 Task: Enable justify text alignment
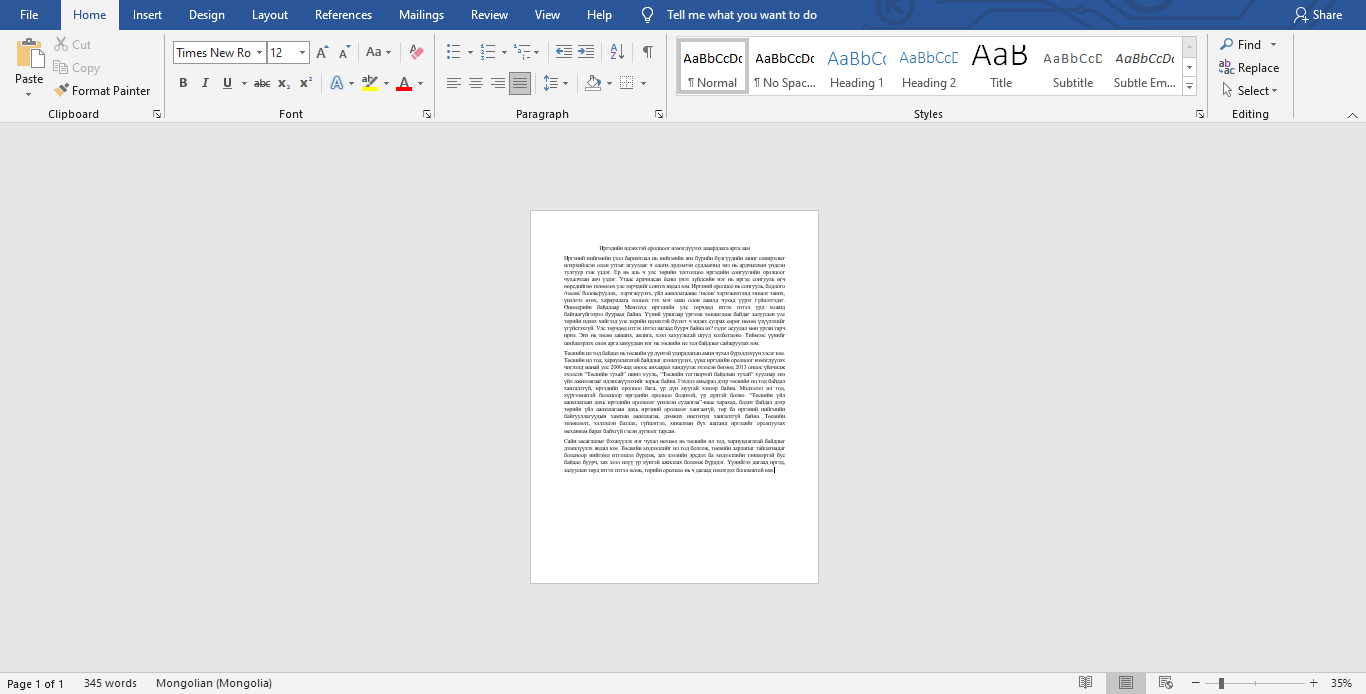(x=519, y=83)
